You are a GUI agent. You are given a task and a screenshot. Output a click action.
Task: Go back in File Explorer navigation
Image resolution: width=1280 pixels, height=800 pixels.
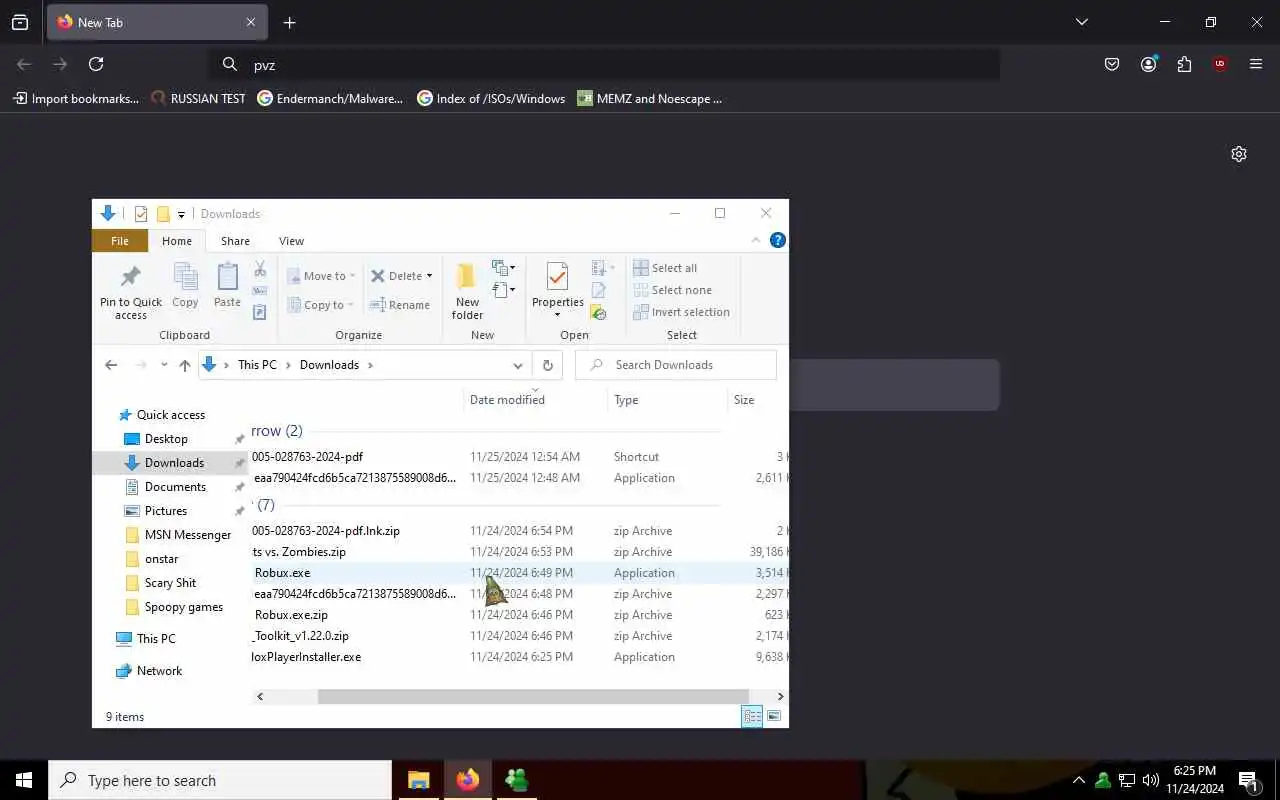click(x=111, y=365)
